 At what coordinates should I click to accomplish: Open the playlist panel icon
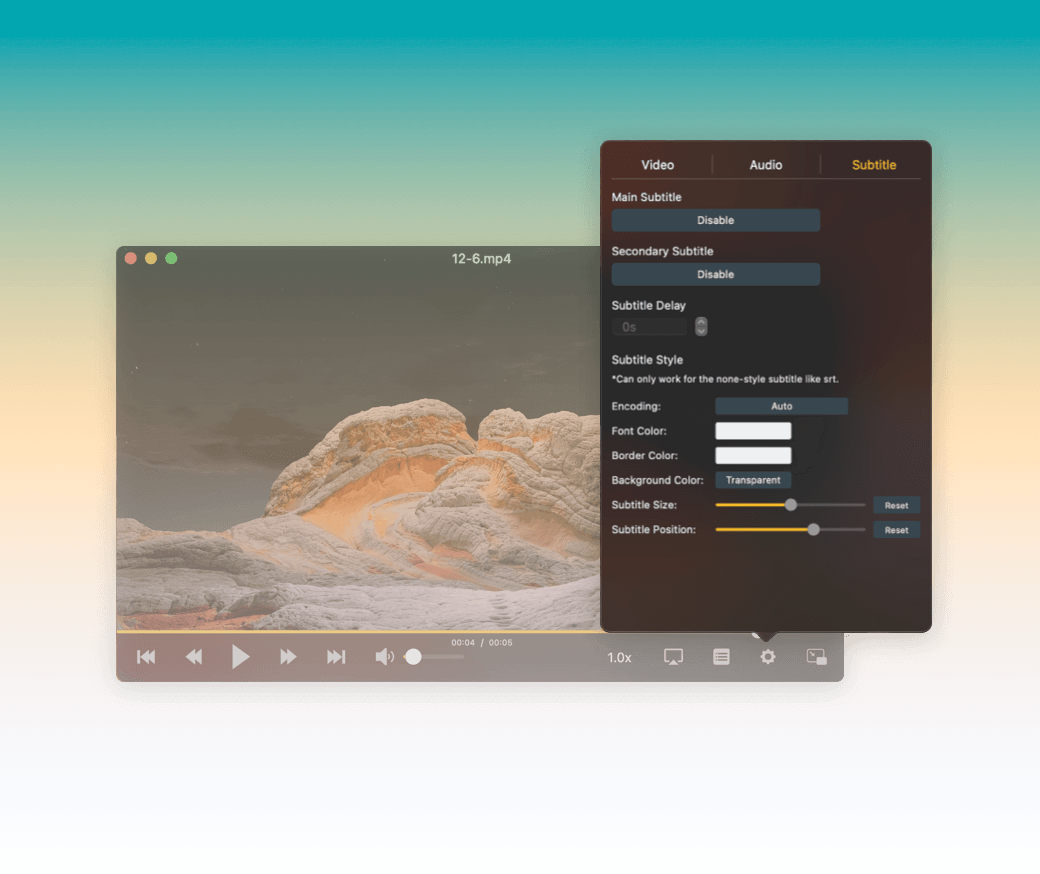pyautogui.click(x=721, y=656)
